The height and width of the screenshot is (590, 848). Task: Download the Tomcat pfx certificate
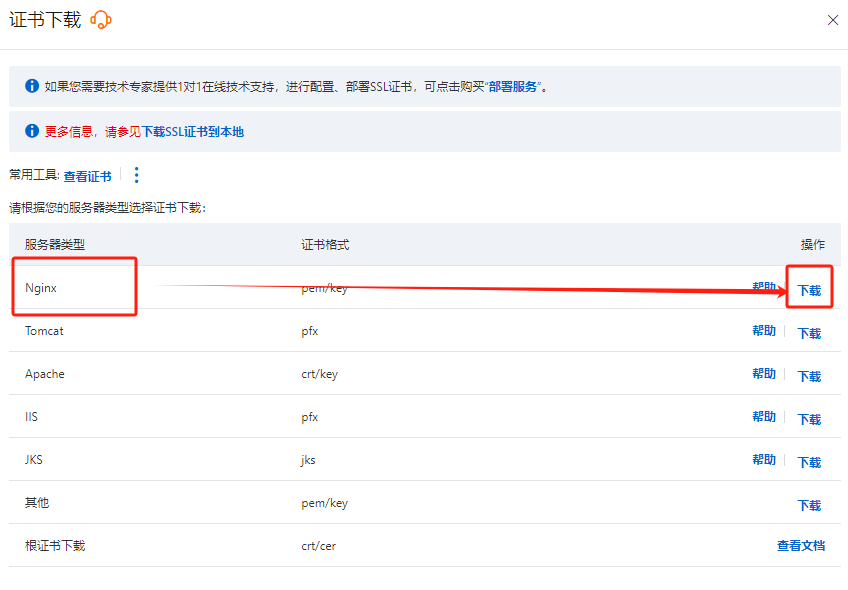[809, 334]
